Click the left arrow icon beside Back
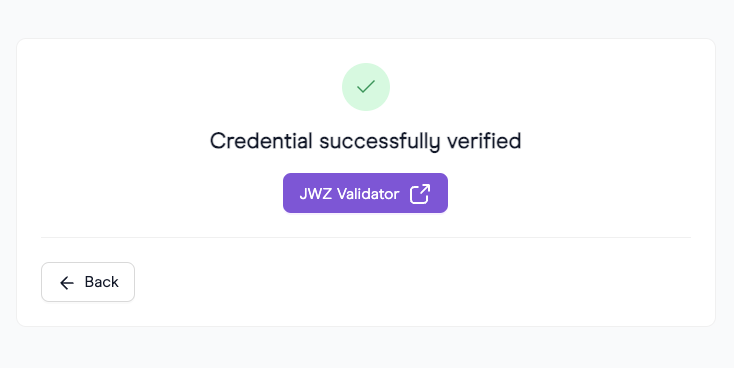This screenshot has height=368, width=734. click(66, 282)
